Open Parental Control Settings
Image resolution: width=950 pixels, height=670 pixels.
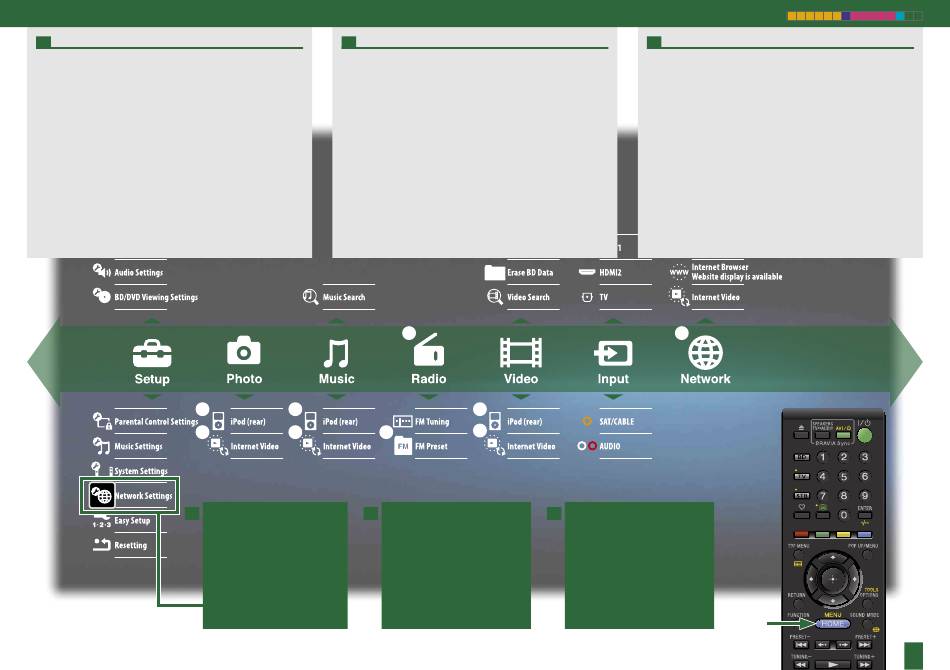click(145, 421)
